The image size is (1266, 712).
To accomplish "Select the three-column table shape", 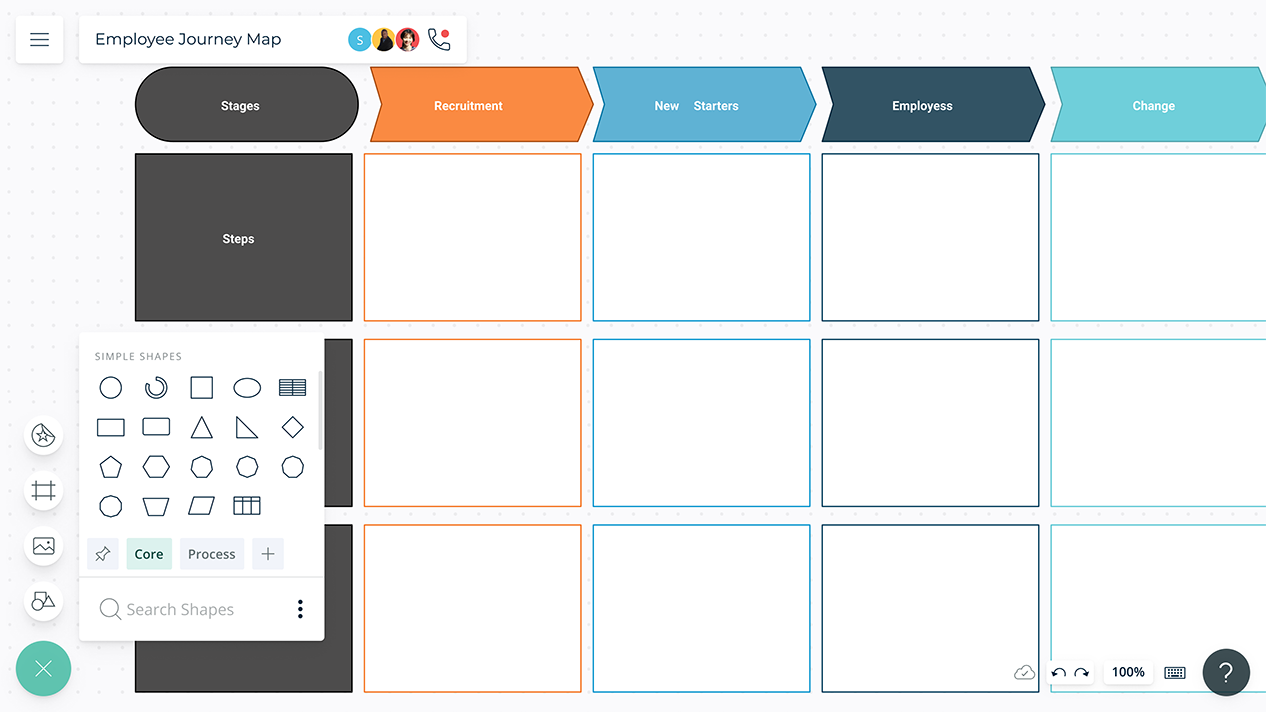I will coord(247,506).
